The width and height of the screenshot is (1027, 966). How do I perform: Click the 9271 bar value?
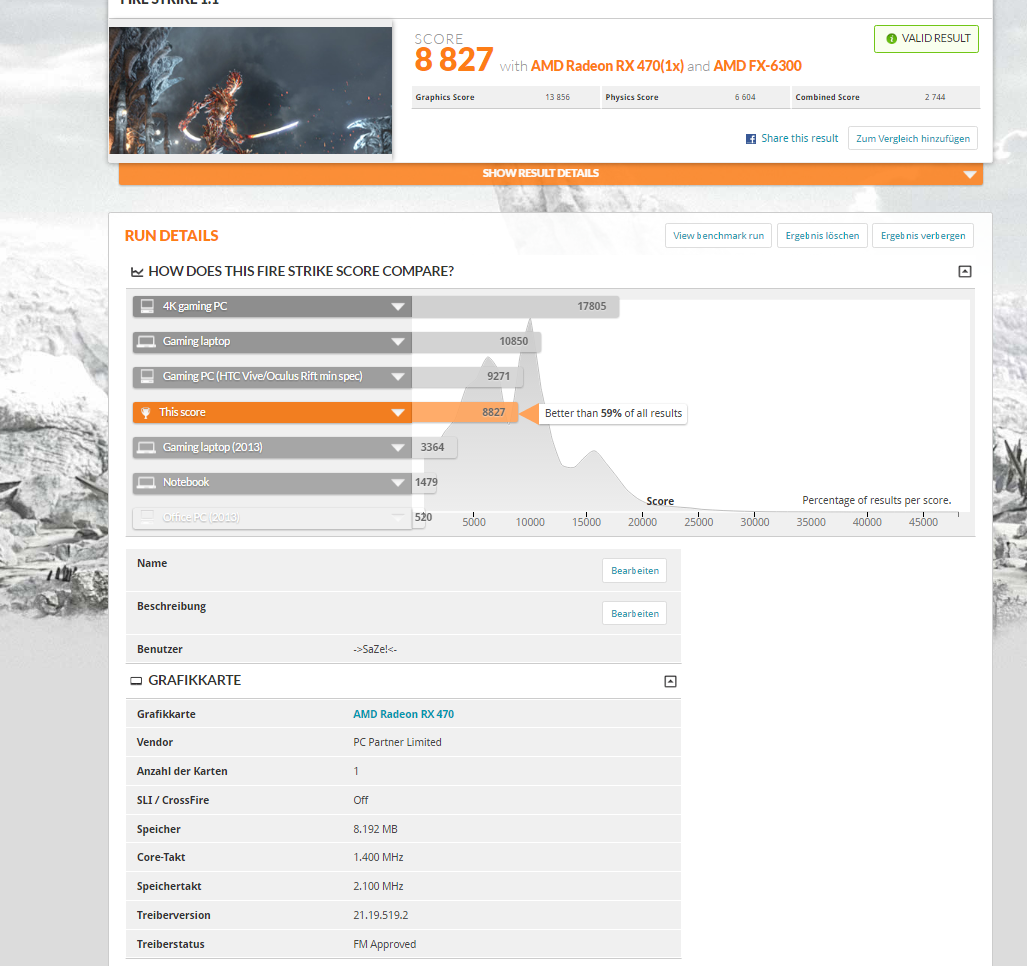coord(498,377)
